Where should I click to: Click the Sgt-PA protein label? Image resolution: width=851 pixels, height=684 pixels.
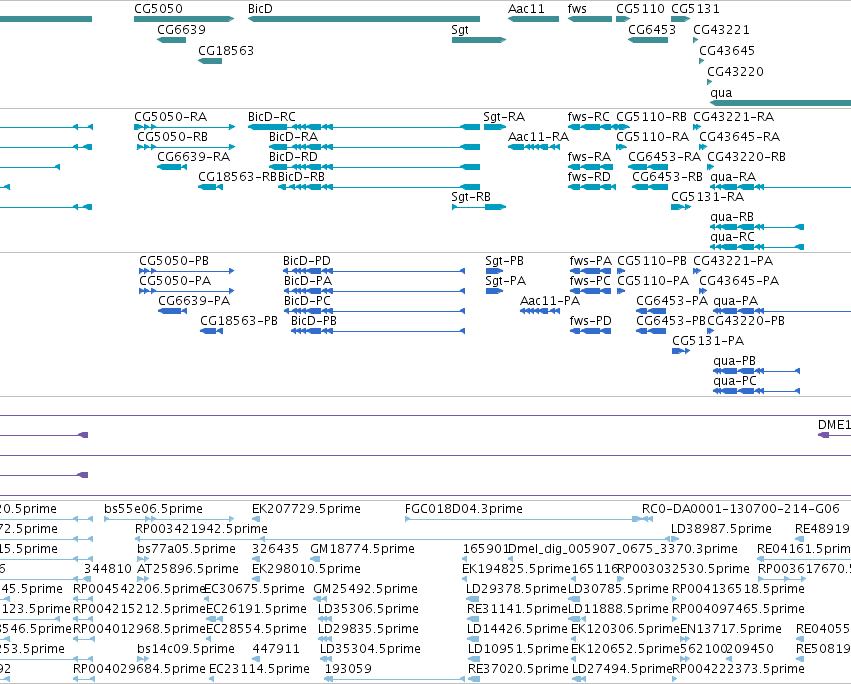(505, 281)
